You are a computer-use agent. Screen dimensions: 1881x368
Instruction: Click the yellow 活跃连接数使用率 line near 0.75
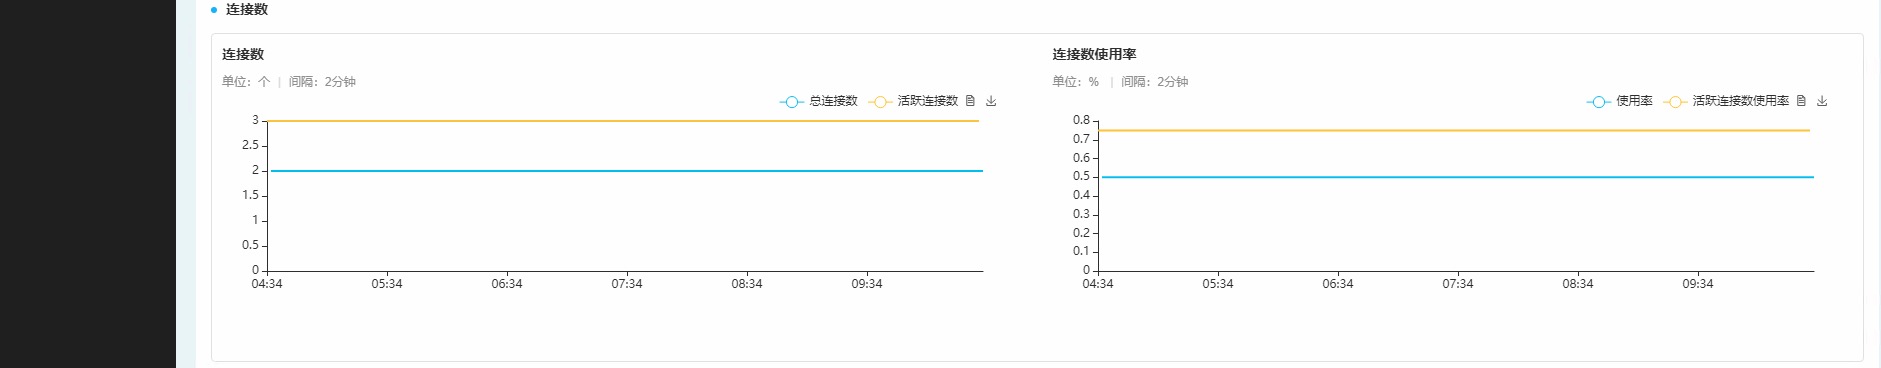point(1454,130)
